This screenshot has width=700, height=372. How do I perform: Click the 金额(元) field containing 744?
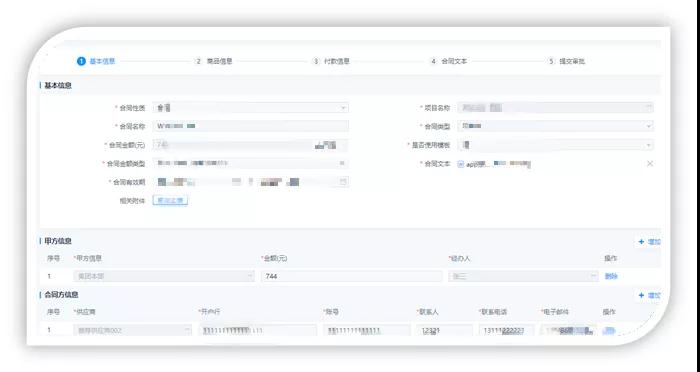point(352,276)
